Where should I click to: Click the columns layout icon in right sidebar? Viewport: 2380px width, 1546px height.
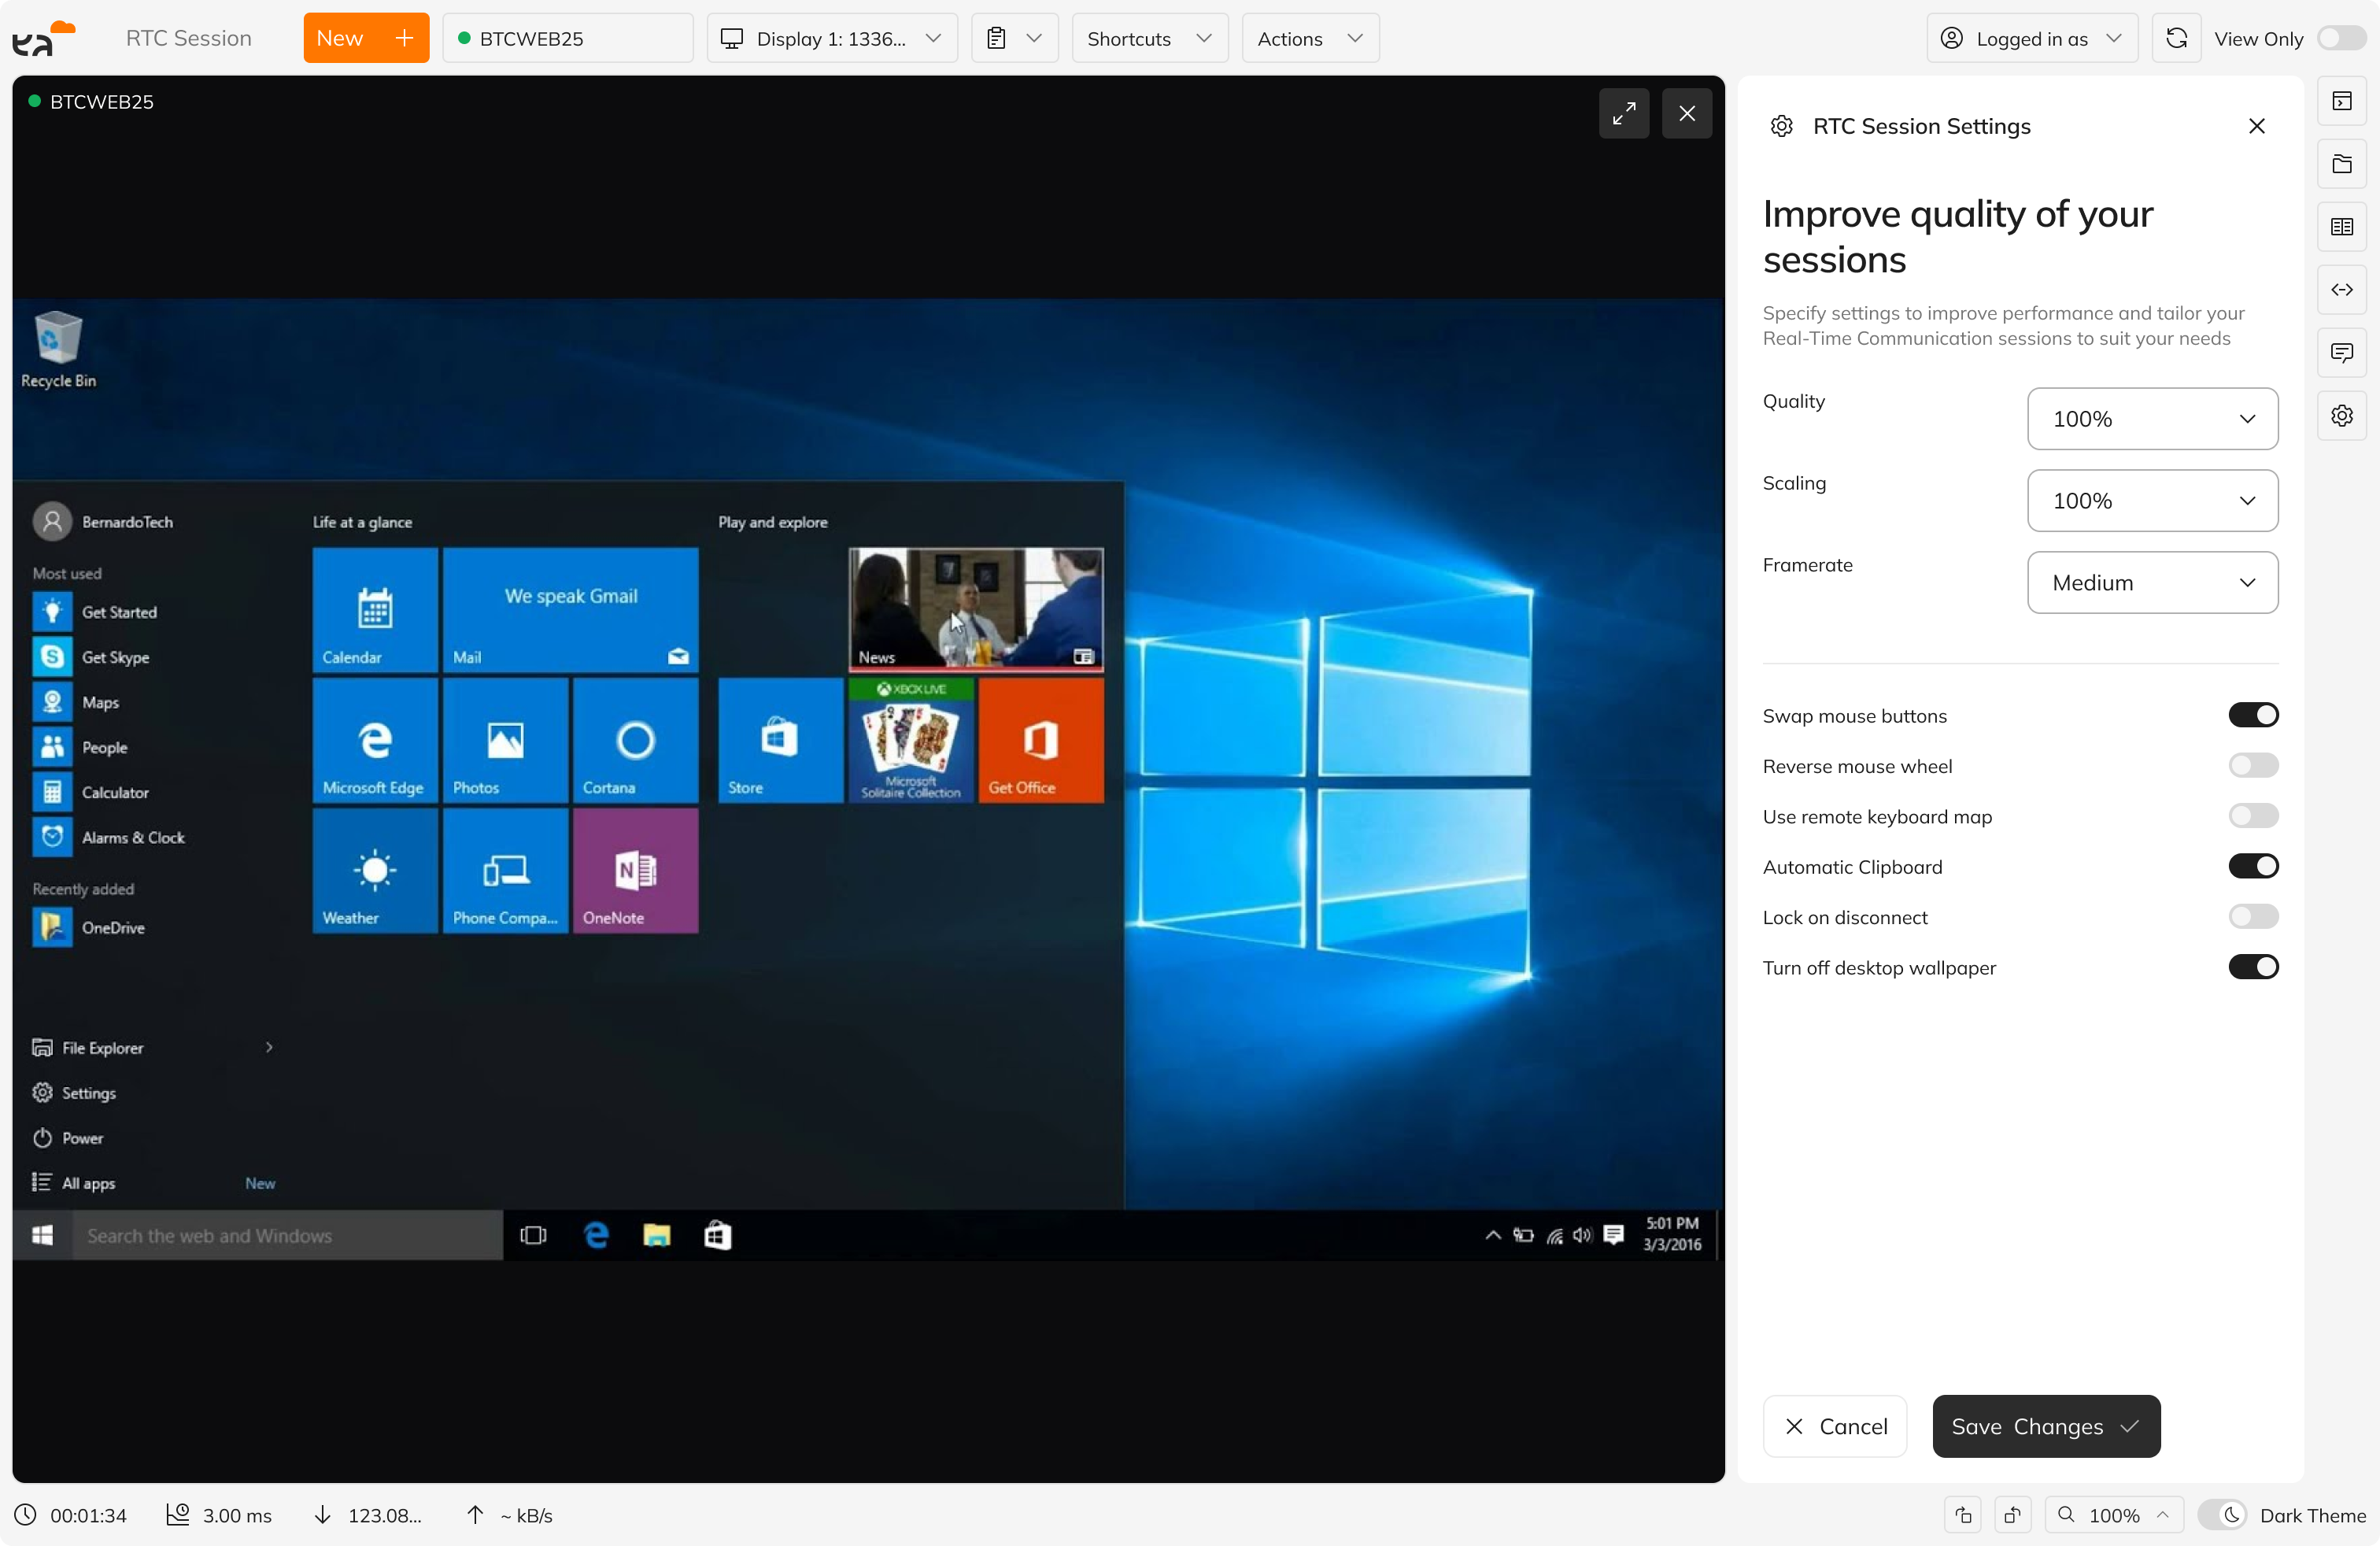pos(2341,227)
